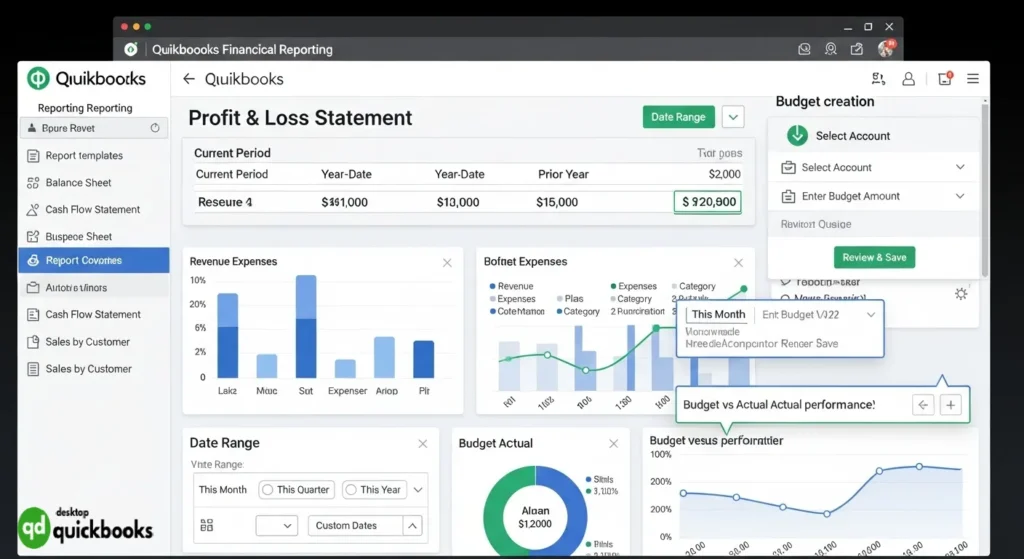Expand the Enter Budget Amount dropdown
This screenshot has height=559, width=1024.
coord(960,197)
